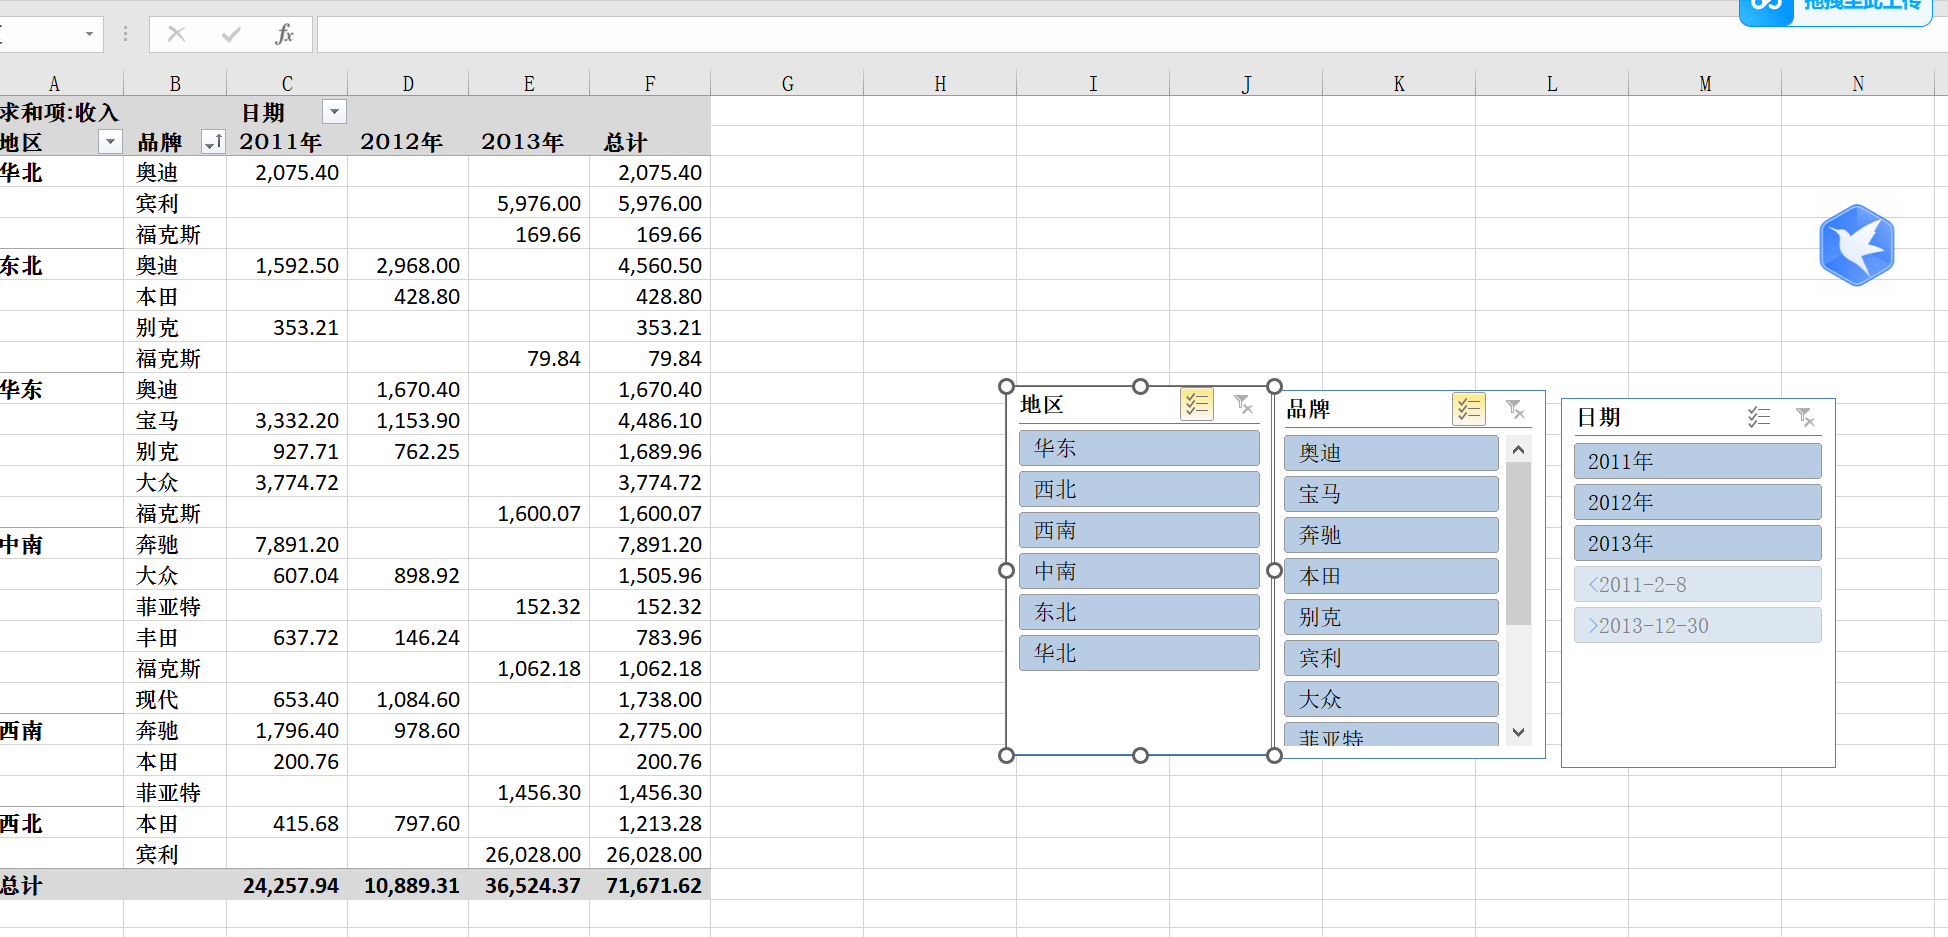The height and width of the screenshot is (937, 1948).
Task: Select 宾利 in the 品牌 slicer
Action: click(1391, 658)
